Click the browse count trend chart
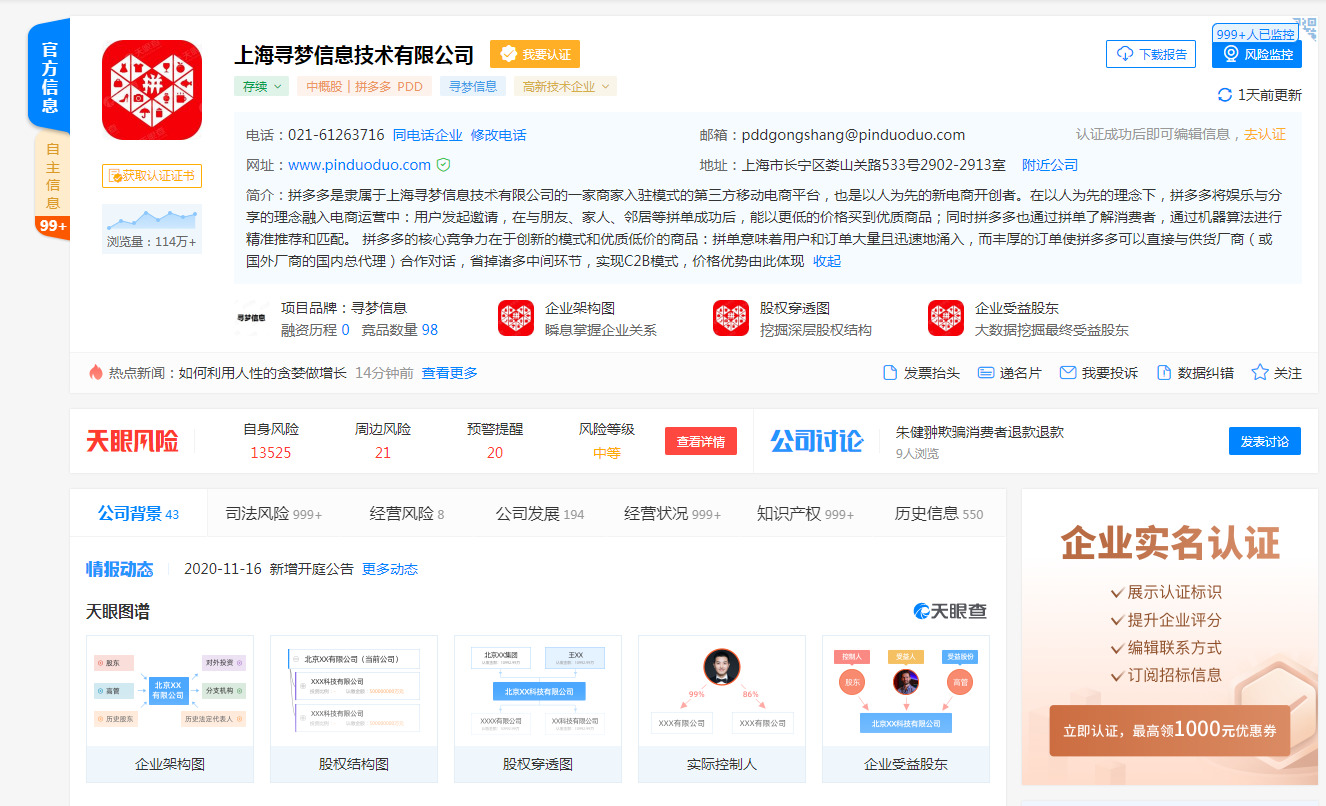 (152, 218)
